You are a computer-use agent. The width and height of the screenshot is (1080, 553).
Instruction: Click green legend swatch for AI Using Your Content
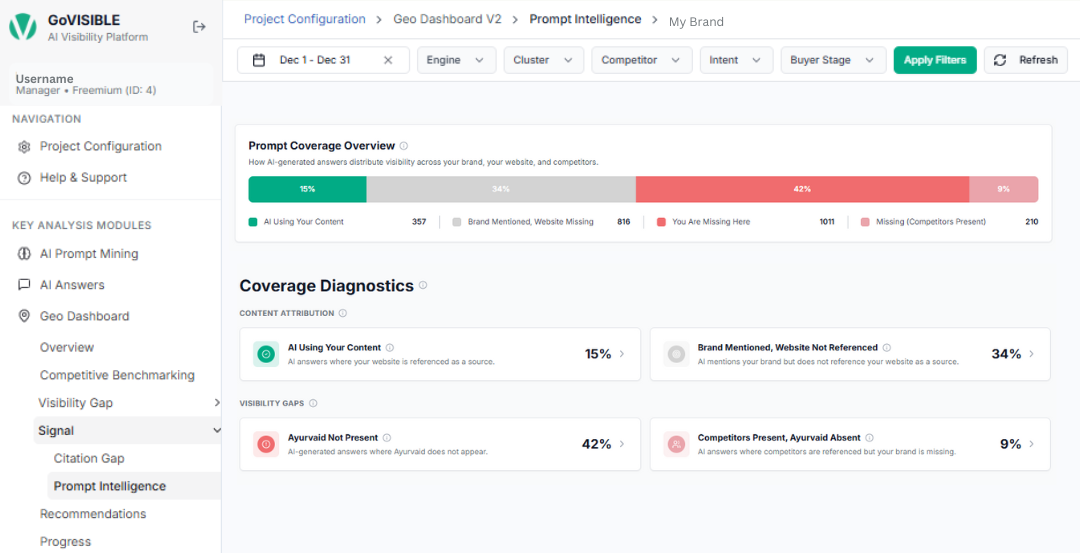pos(253,222)
